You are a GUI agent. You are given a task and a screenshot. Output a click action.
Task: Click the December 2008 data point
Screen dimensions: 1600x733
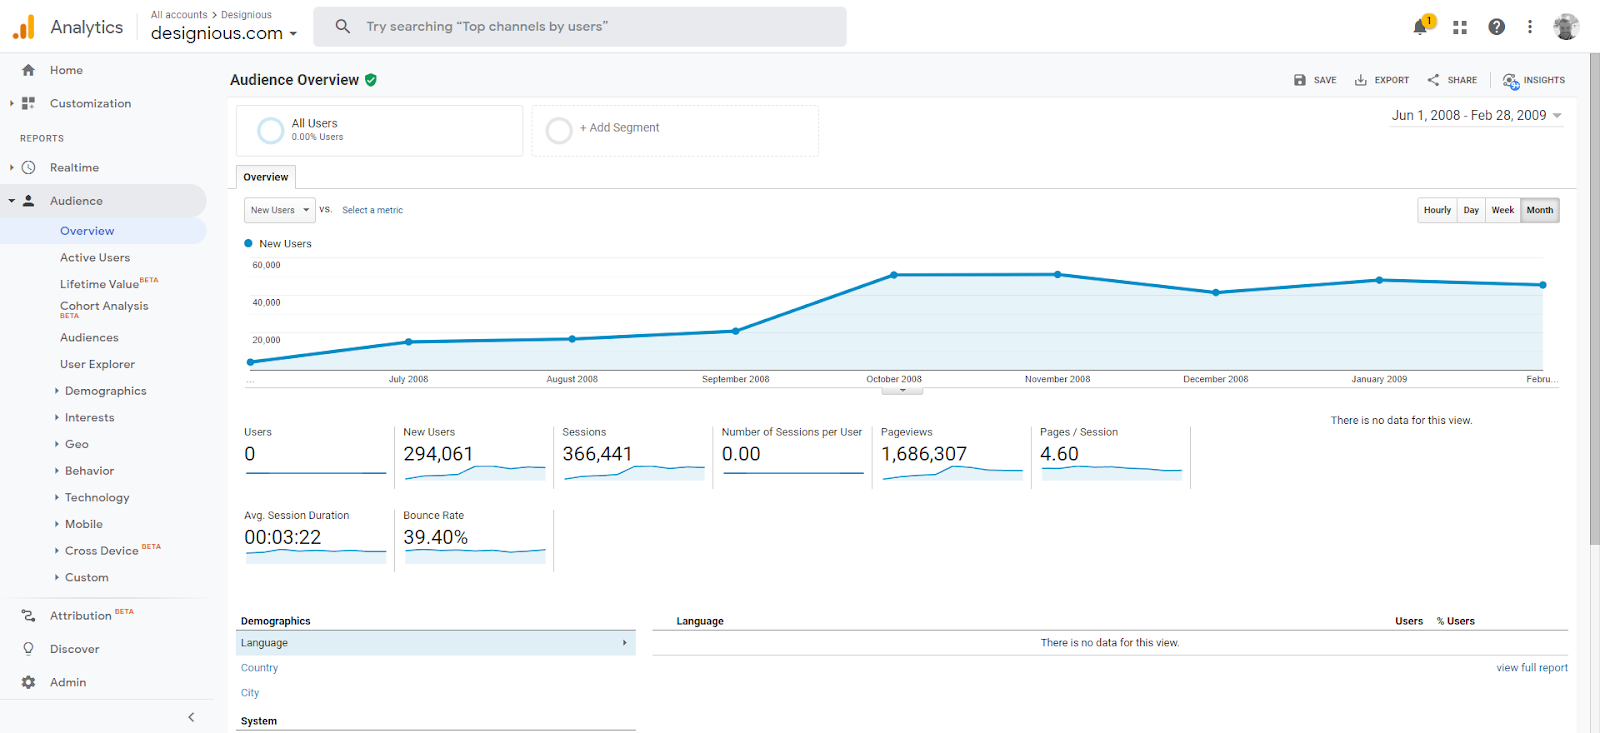(x=1216, y=293)
